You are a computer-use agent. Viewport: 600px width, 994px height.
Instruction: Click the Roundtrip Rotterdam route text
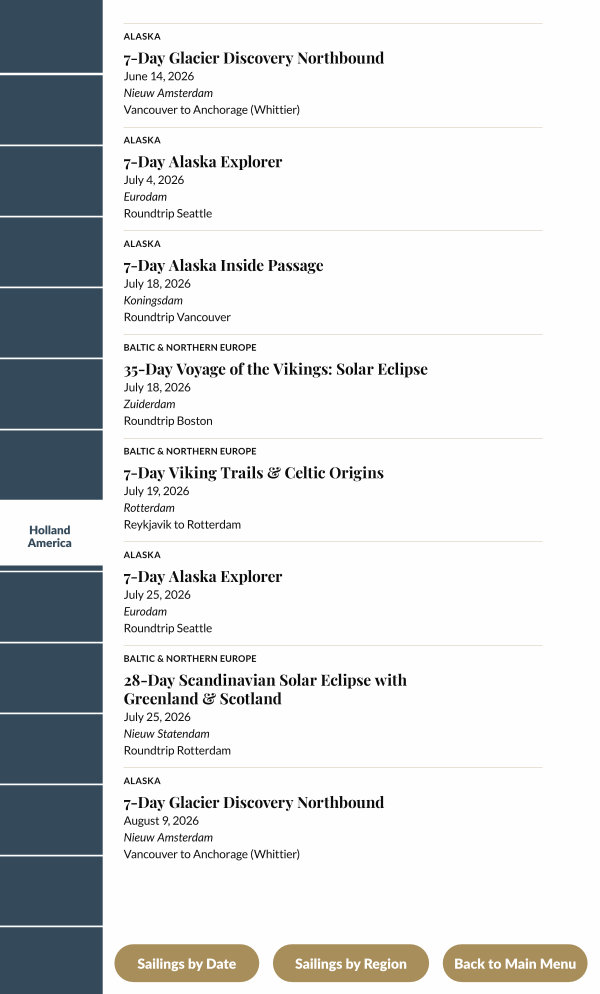(177, 751)
